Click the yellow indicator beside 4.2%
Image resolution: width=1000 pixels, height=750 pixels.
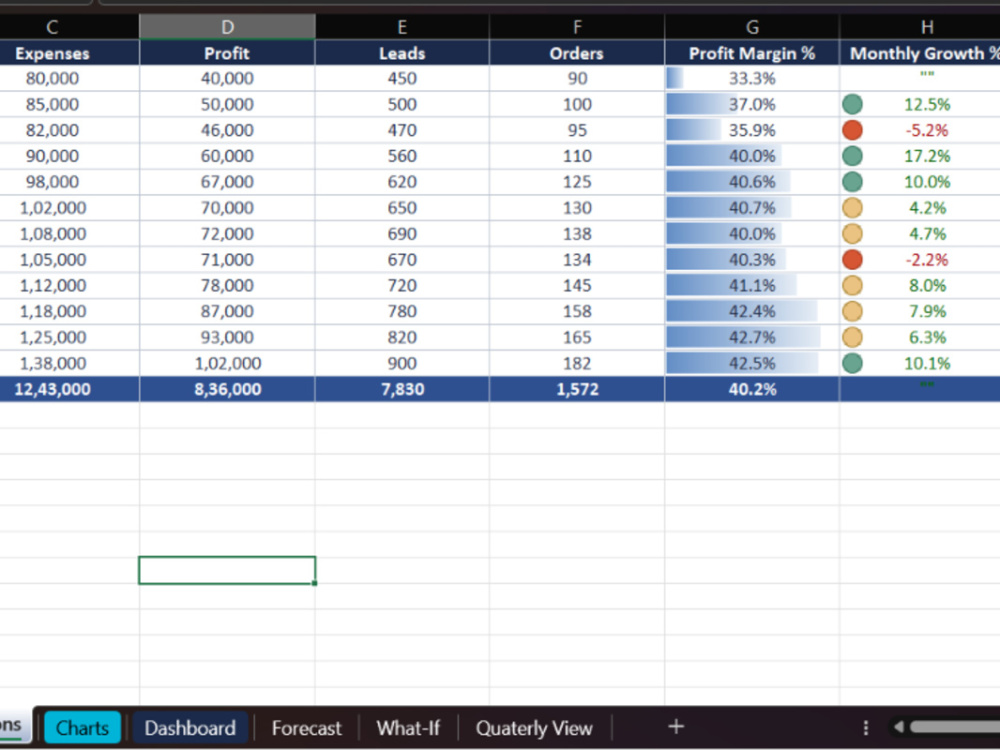click(x=852, y=208)
